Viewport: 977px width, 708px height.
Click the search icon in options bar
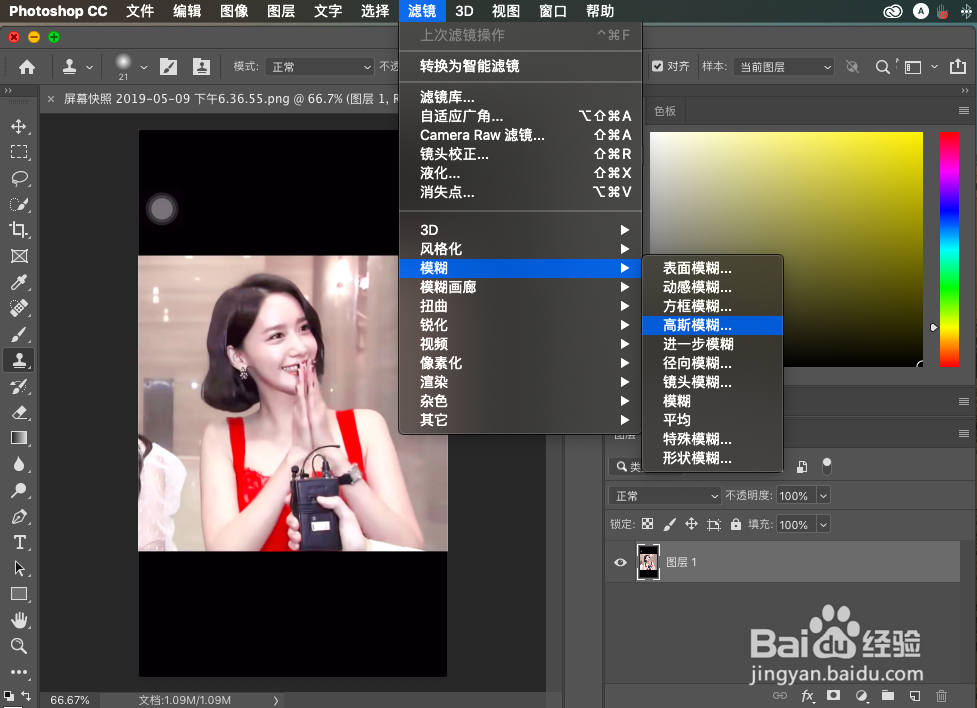click(x=882, y=67)
